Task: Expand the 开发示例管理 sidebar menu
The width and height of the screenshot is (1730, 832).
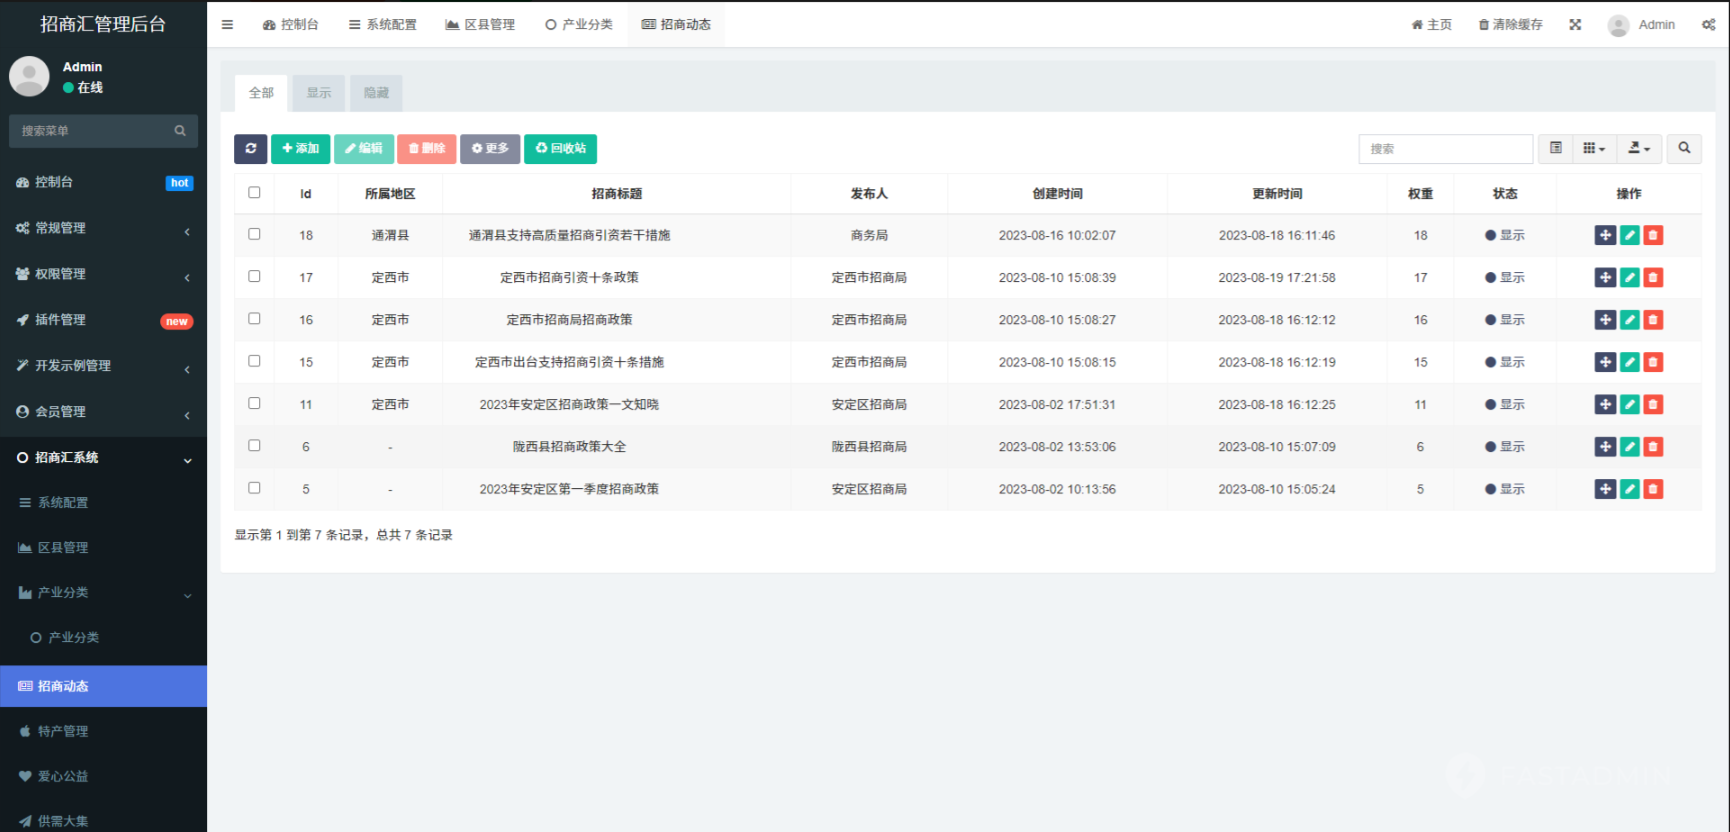Action: (103, 366)
